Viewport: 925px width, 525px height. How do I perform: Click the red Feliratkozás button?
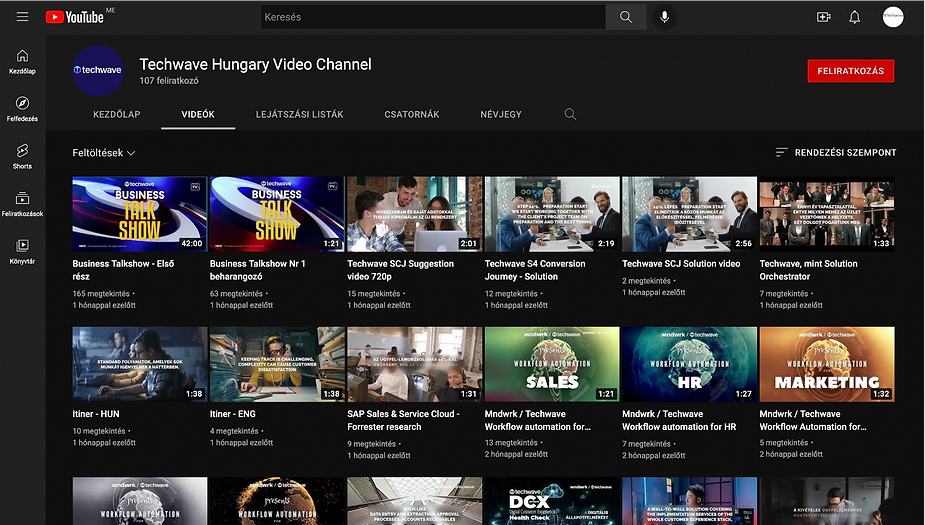pyautogui.click(x=850, y=71)
